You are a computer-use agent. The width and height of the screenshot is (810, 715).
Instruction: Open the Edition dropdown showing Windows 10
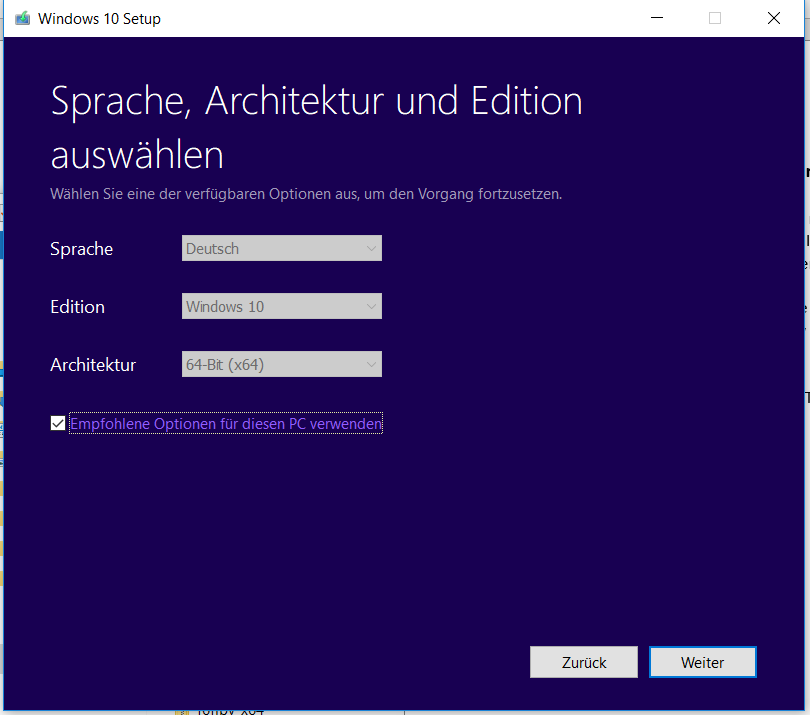pyautogui.click(x=282, y=306)
